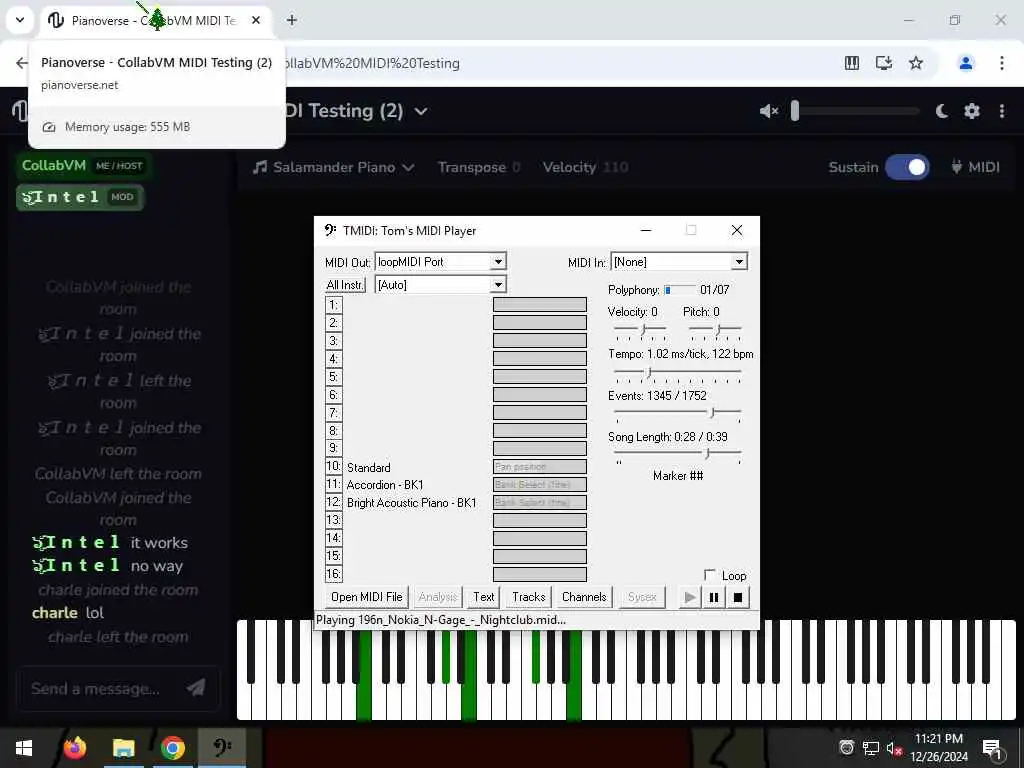Toggle channel 16 button in TMIDI

pyautogui.click(x=333, y=574)
